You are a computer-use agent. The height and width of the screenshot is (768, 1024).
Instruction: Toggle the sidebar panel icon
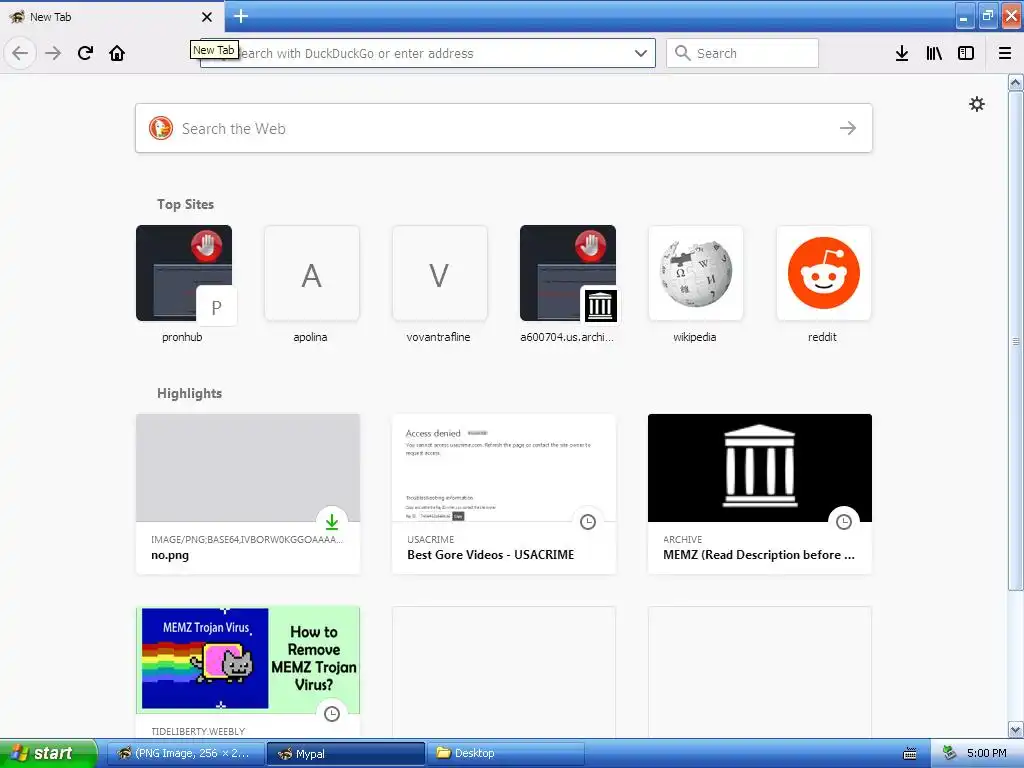pyautogui.click(x=966, y=53)
